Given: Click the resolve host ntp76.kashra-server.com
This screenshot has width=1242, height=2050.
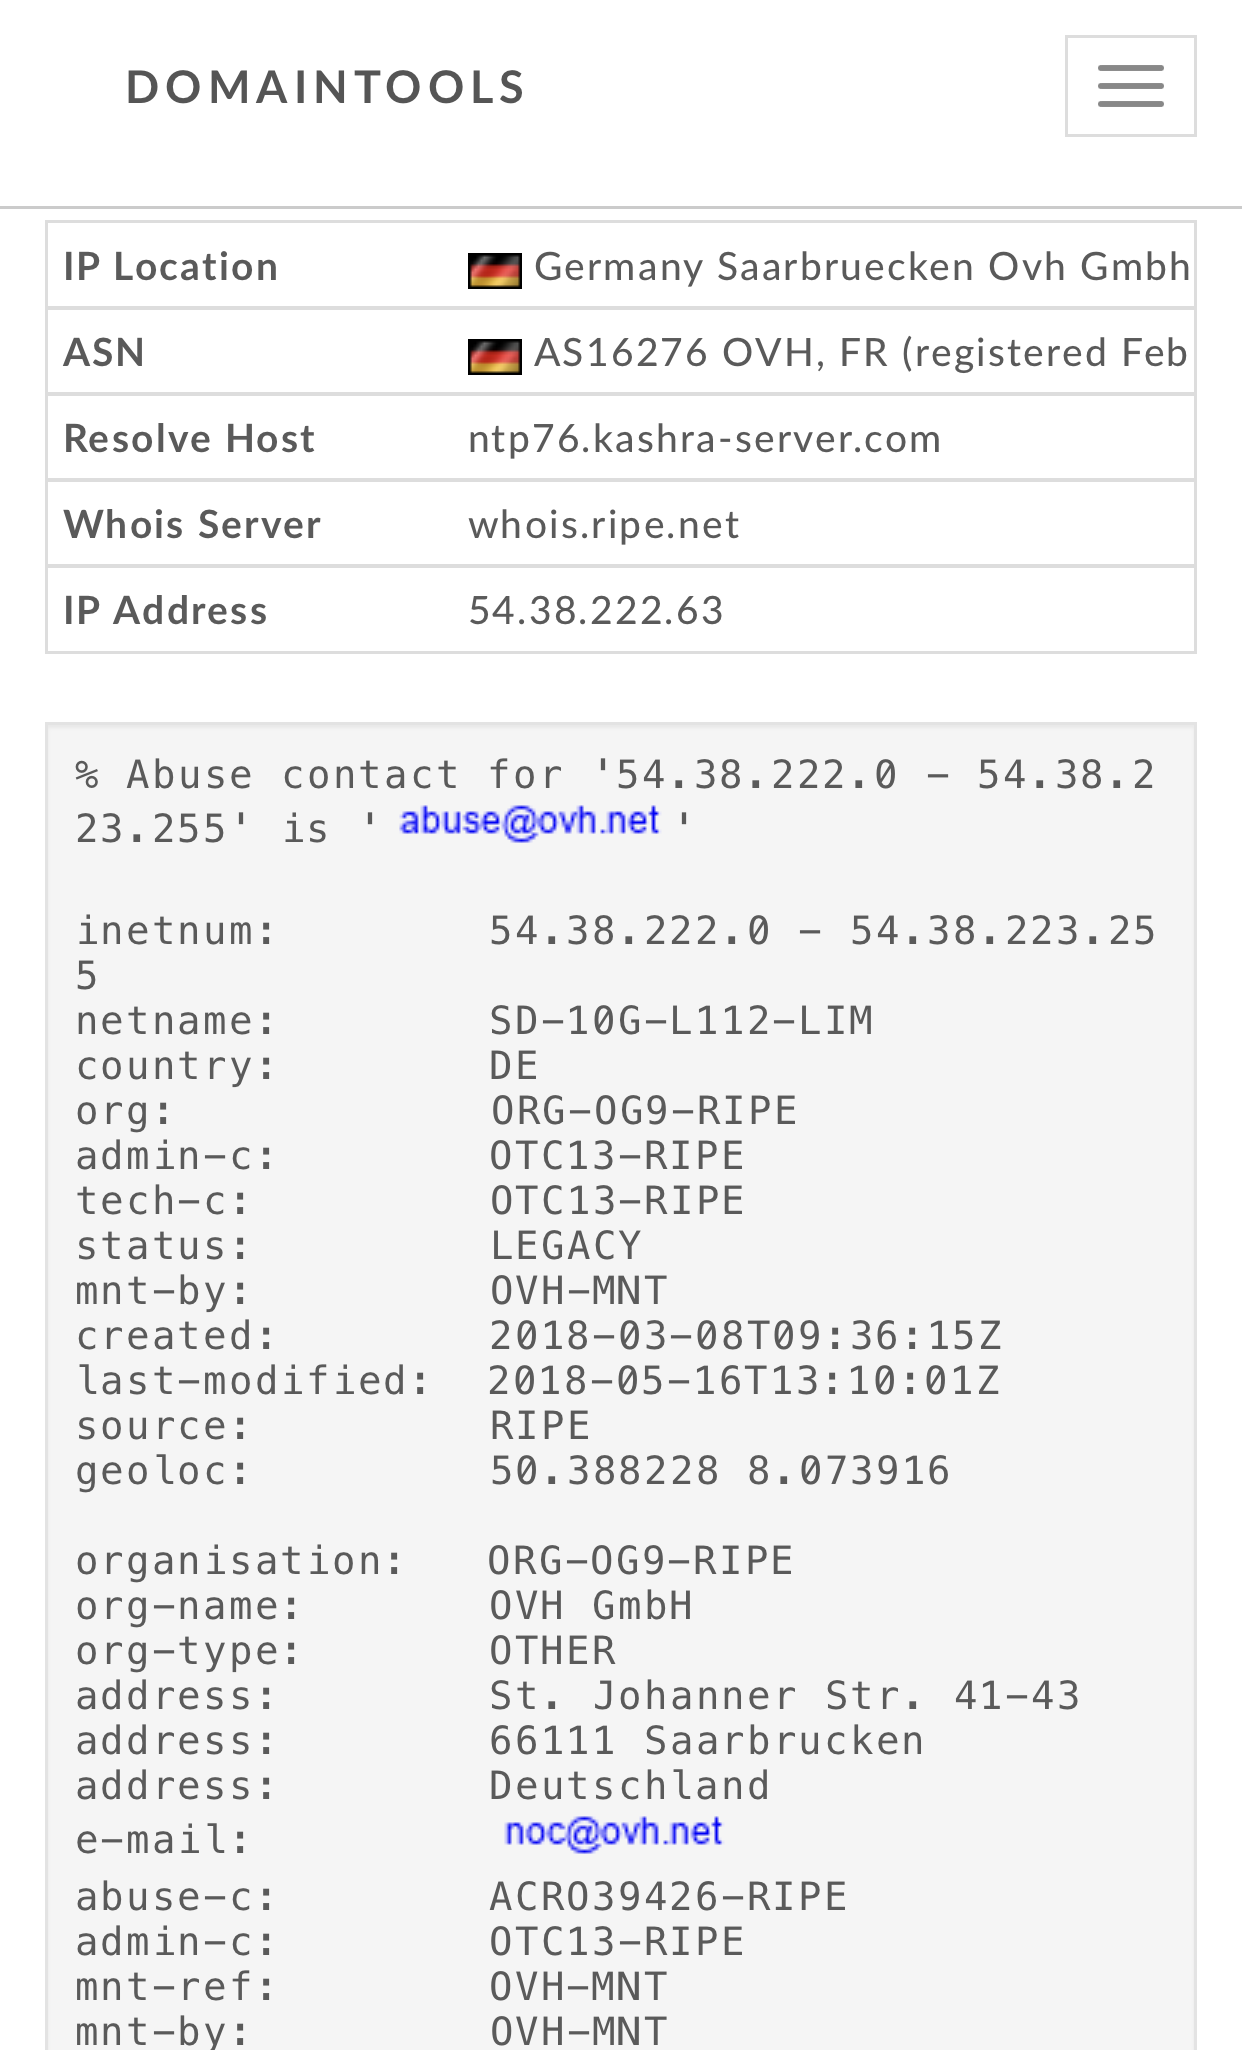Looking at the screenshot, I should click(704, 439).
